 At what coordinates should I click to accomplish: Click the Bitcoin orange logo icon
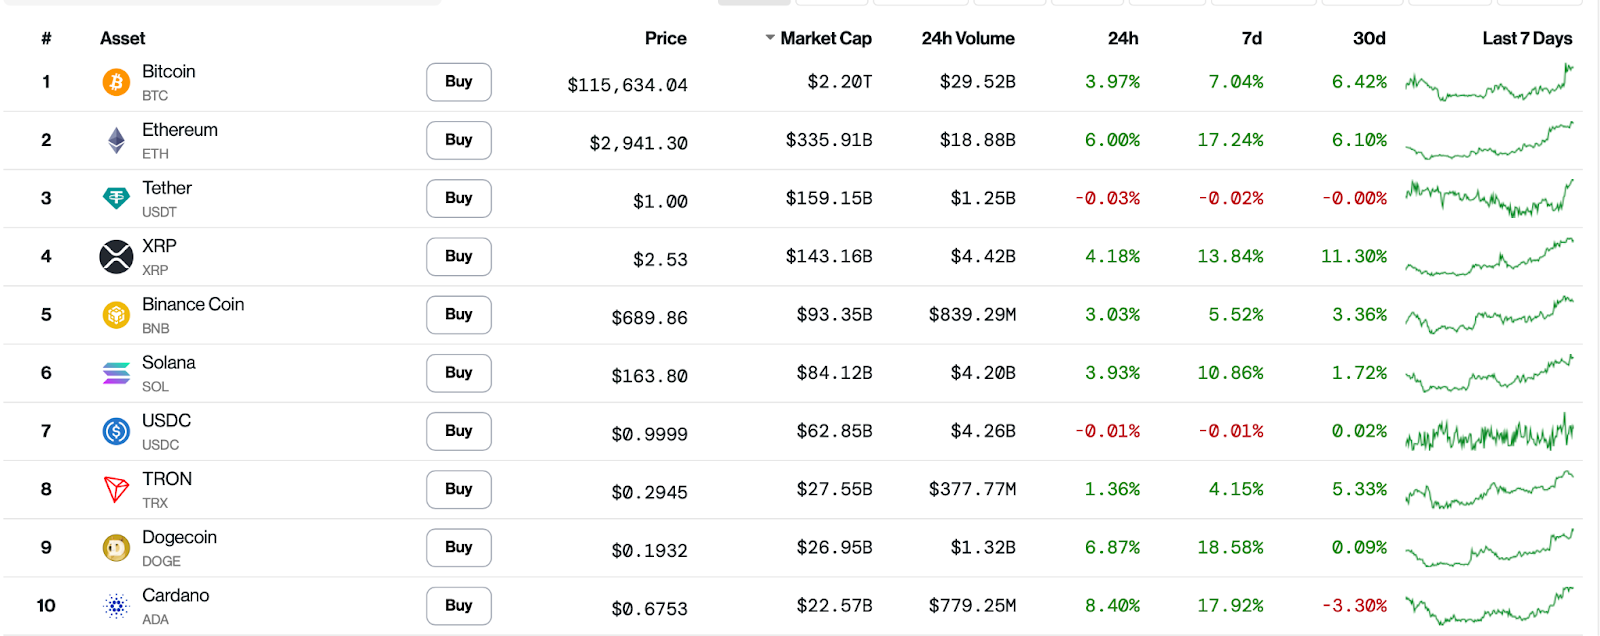[116, 82]
